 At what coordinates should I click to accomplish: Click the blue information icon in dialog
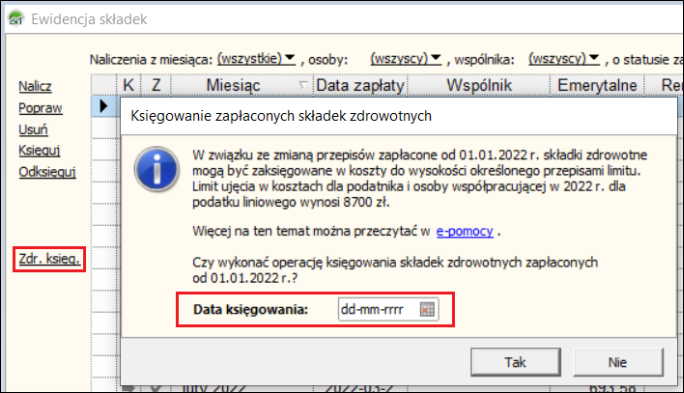click(x=157, y=169)
